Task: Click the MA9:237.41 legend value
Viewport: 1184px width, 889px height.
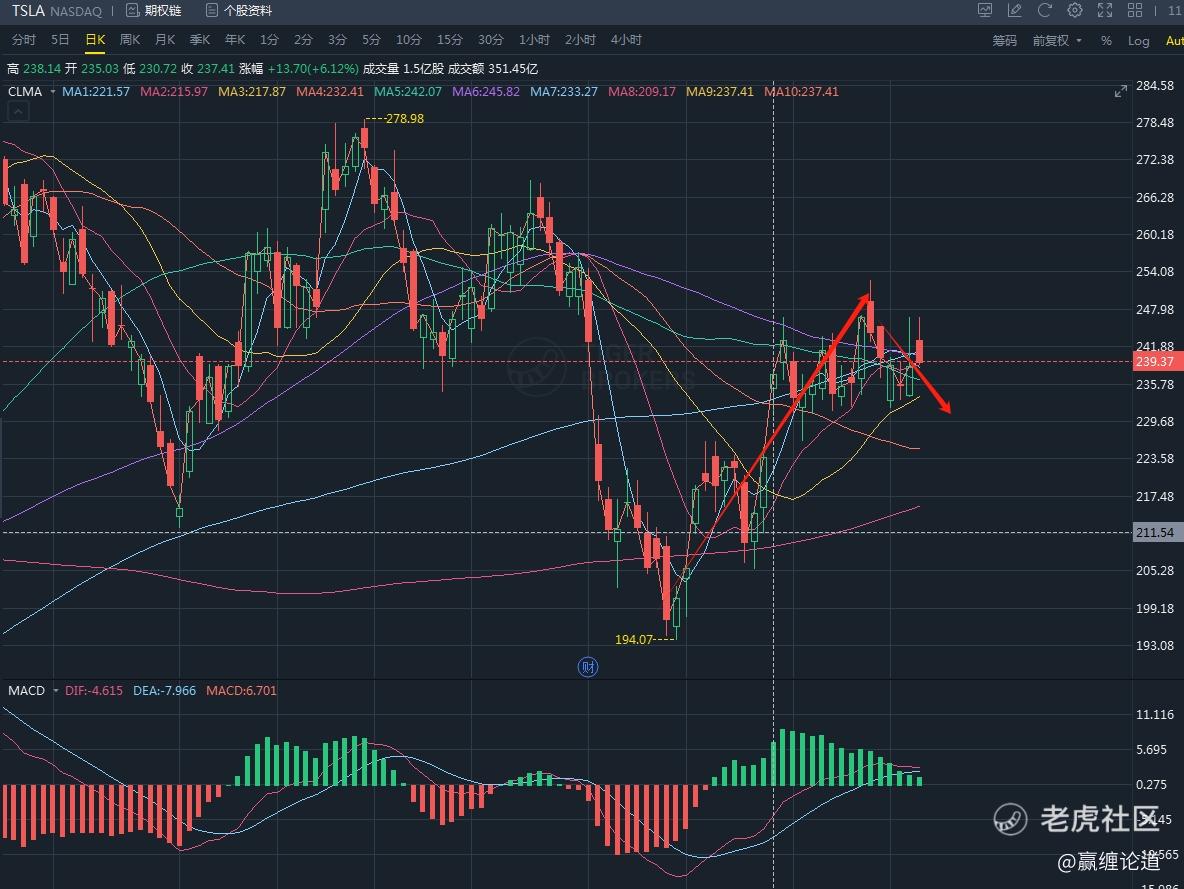Action: (720, 91)
